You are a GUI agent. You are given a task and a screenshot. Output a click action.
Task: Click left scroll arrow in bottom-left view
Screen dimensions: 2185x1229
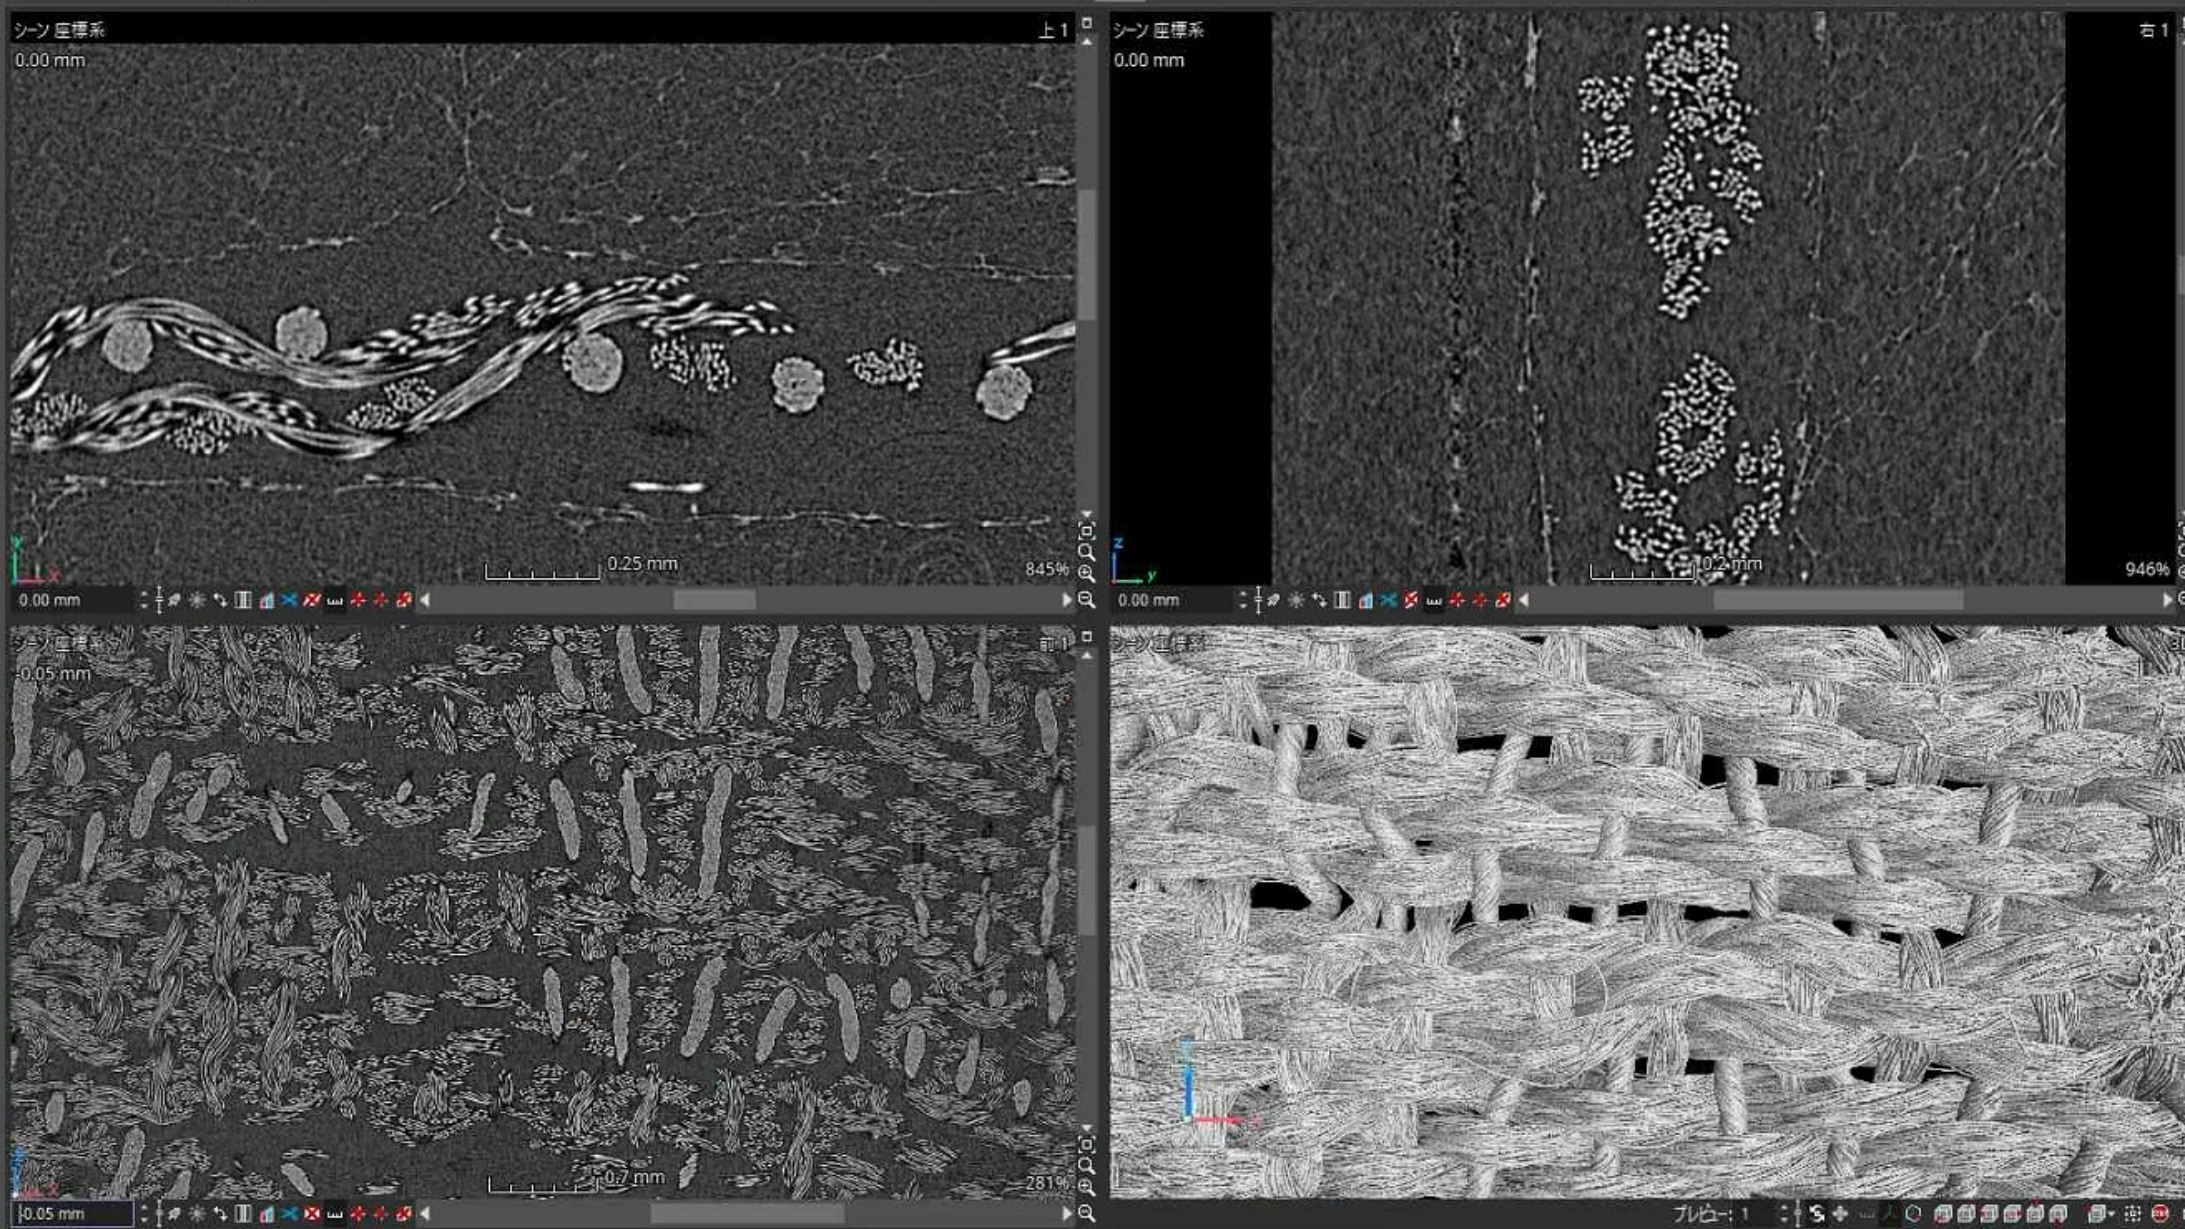426,1213
